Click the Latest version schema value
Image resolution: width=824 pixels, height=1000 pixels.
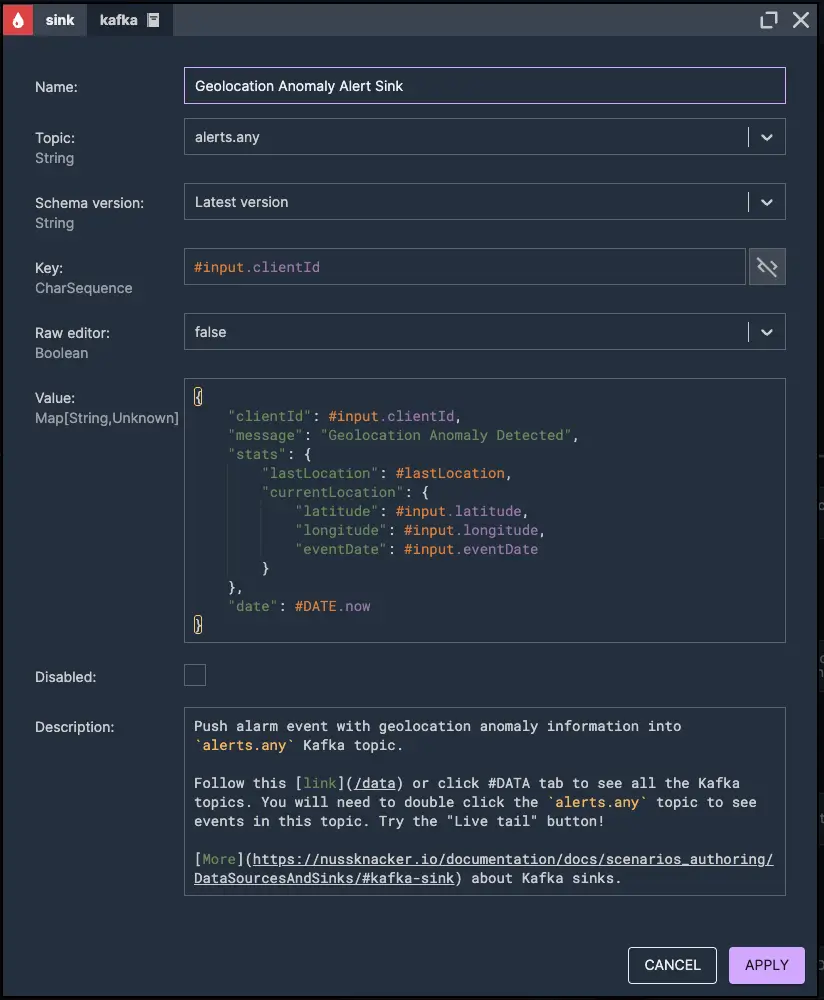[x=241, y=202]
